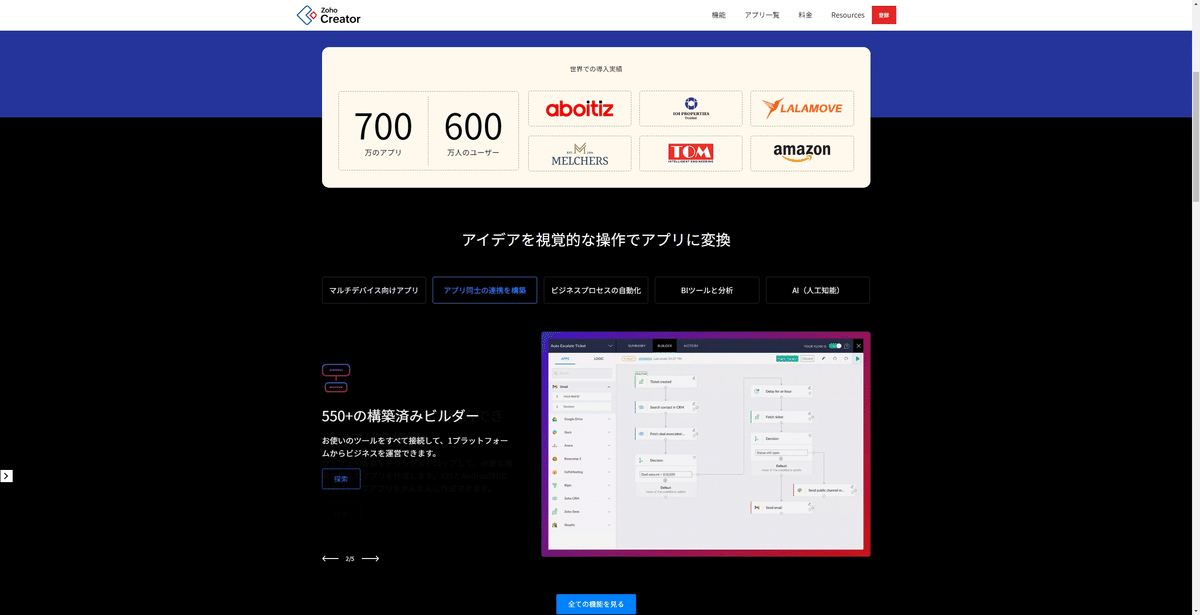Click the 世界での導入実績 label

(x=596, y=69)
